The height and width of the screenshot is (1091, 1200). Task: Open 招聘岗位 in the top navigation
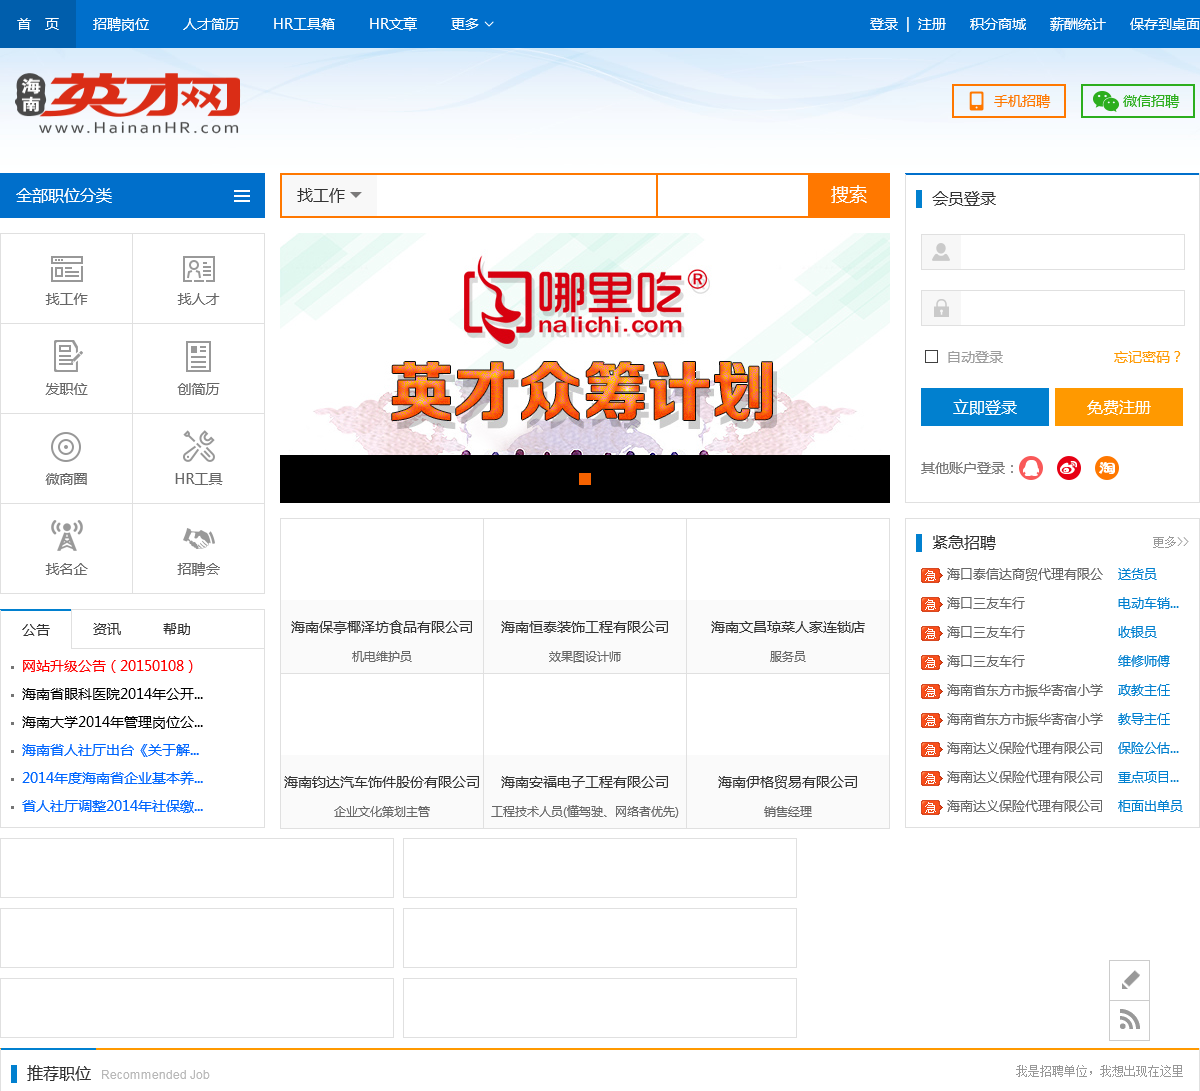[121, 24]
